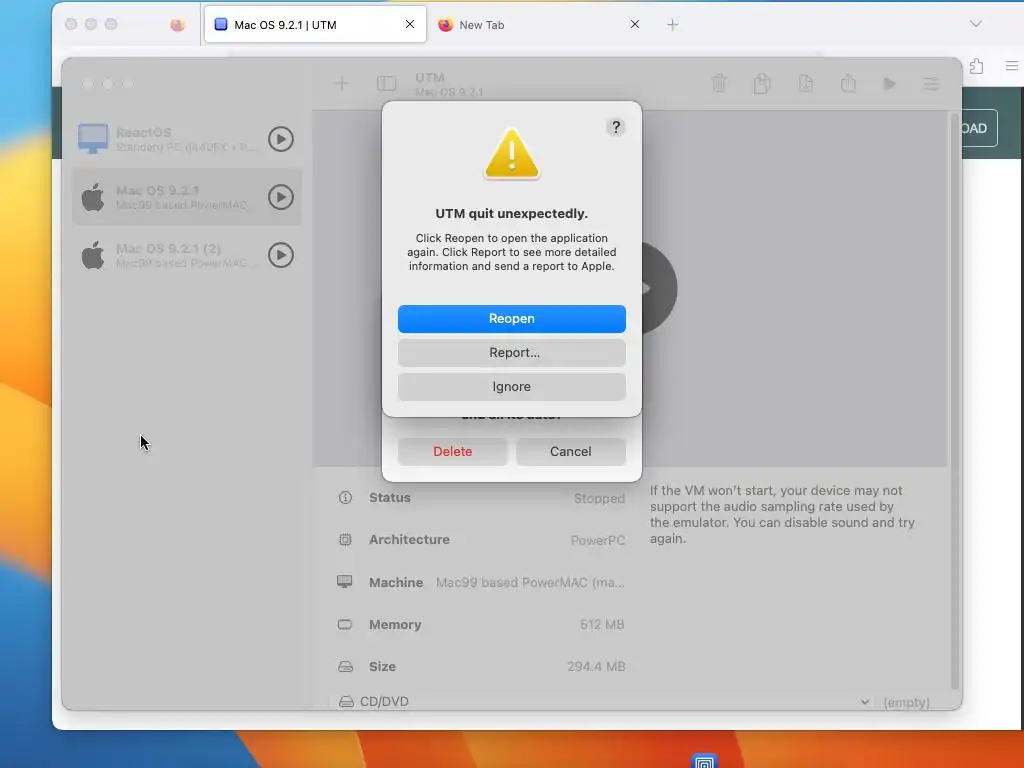This screenshot has width=1024, height=768.
Task: Start the ReactOS virtual machine
Action: 281,139
